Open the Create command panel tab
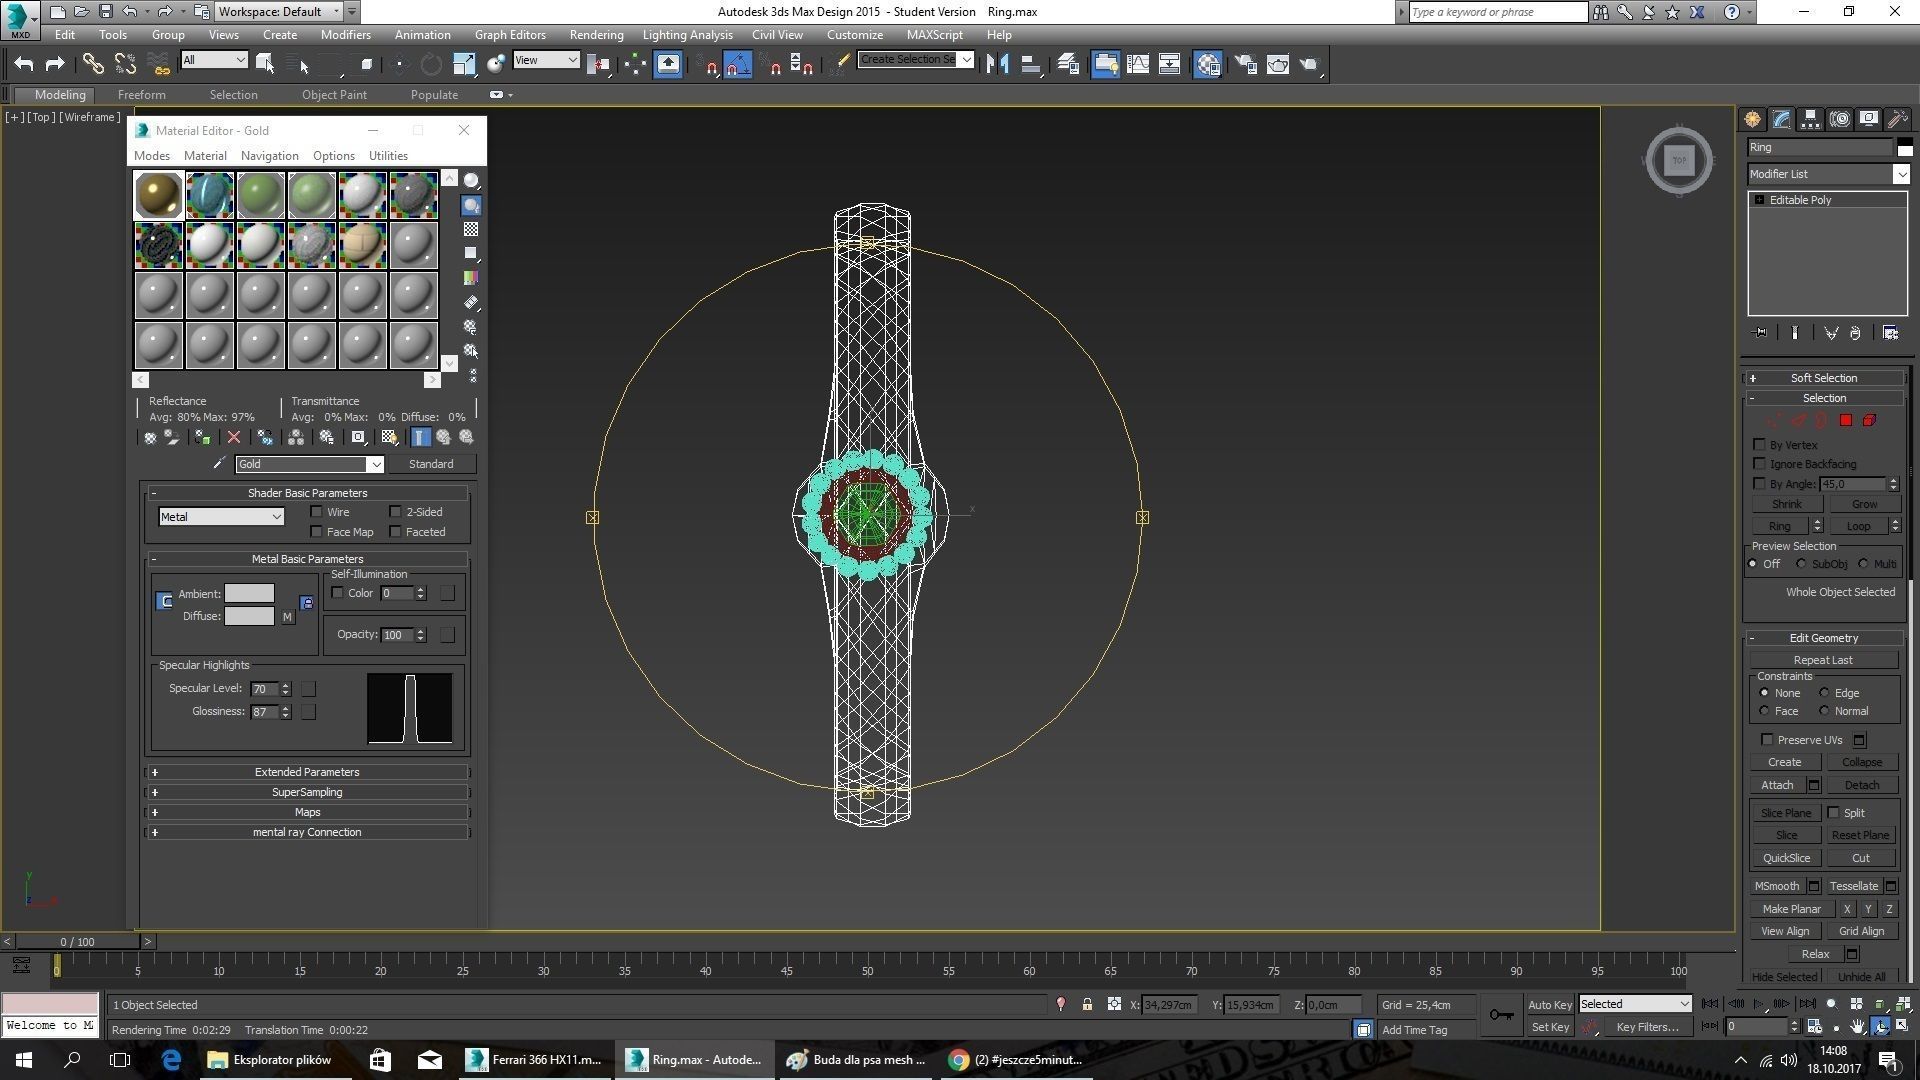This screenshot has height=1080, width=1920. 1752,119
